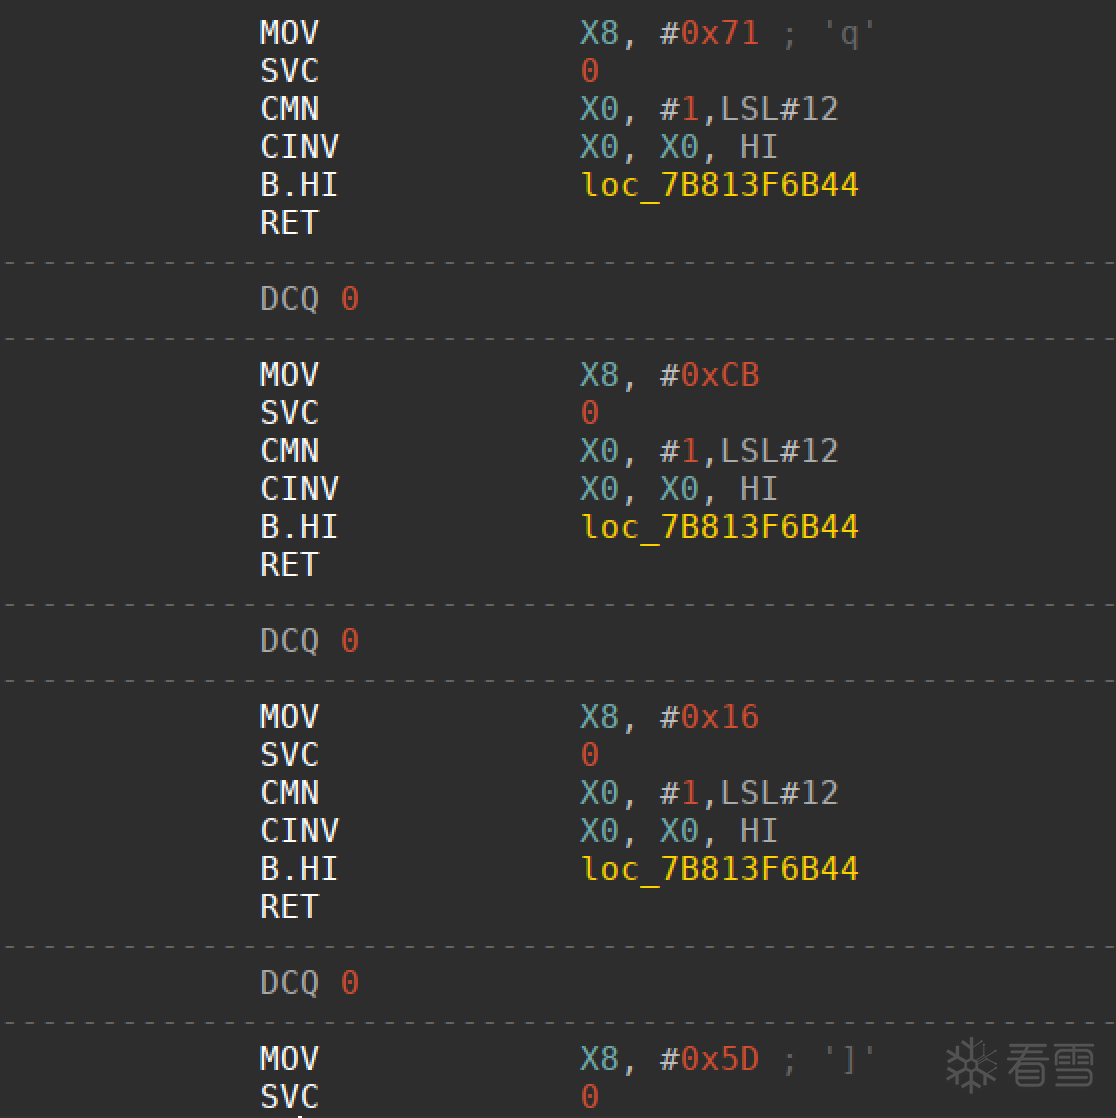Screen dimensions: 1116x1118
Task: Click SVC mnemonic directly under MOV X8, #0x5D
Action: tap(290, 1097)
